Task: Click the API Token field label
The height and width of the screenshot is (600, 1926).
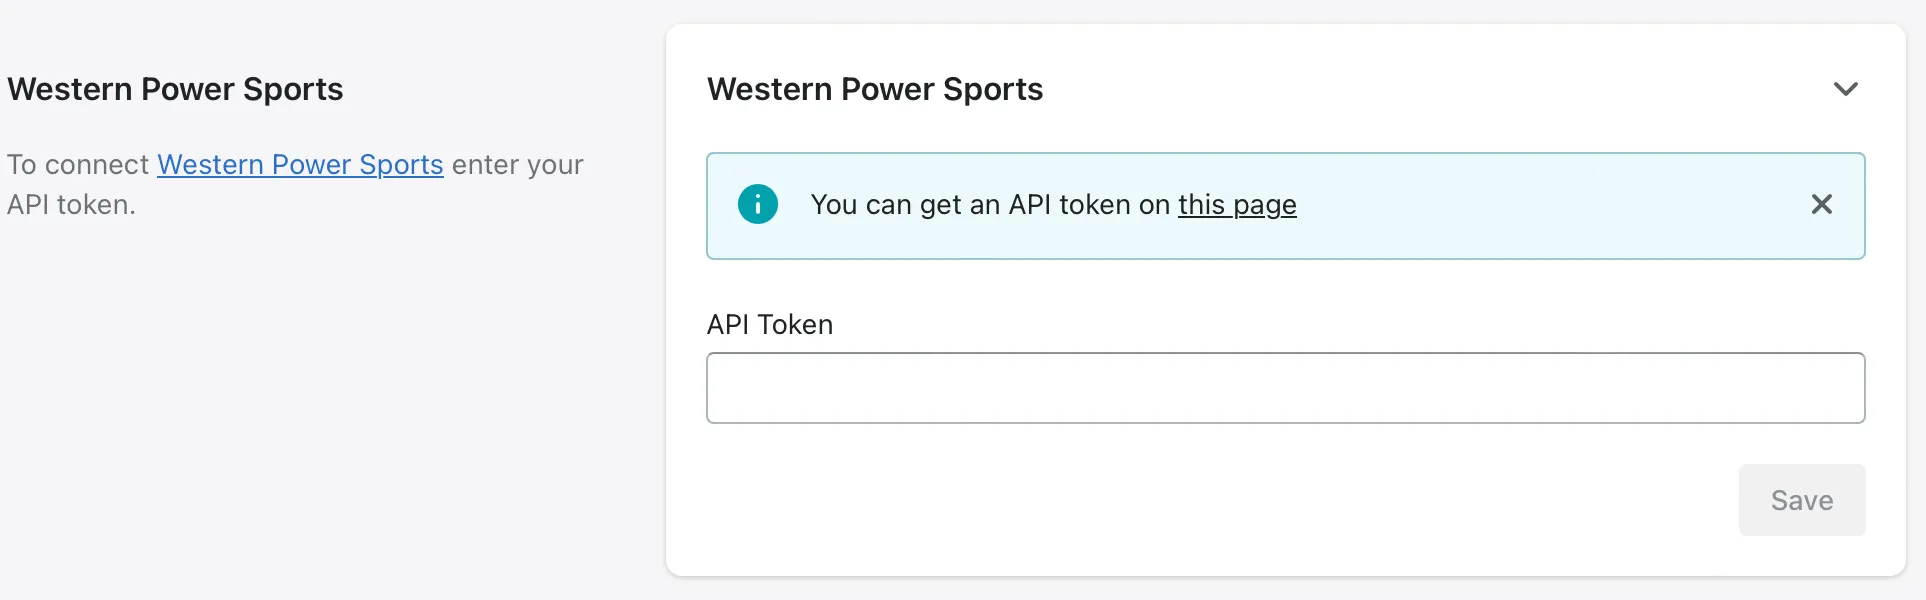Action: (x=769, y=325)
